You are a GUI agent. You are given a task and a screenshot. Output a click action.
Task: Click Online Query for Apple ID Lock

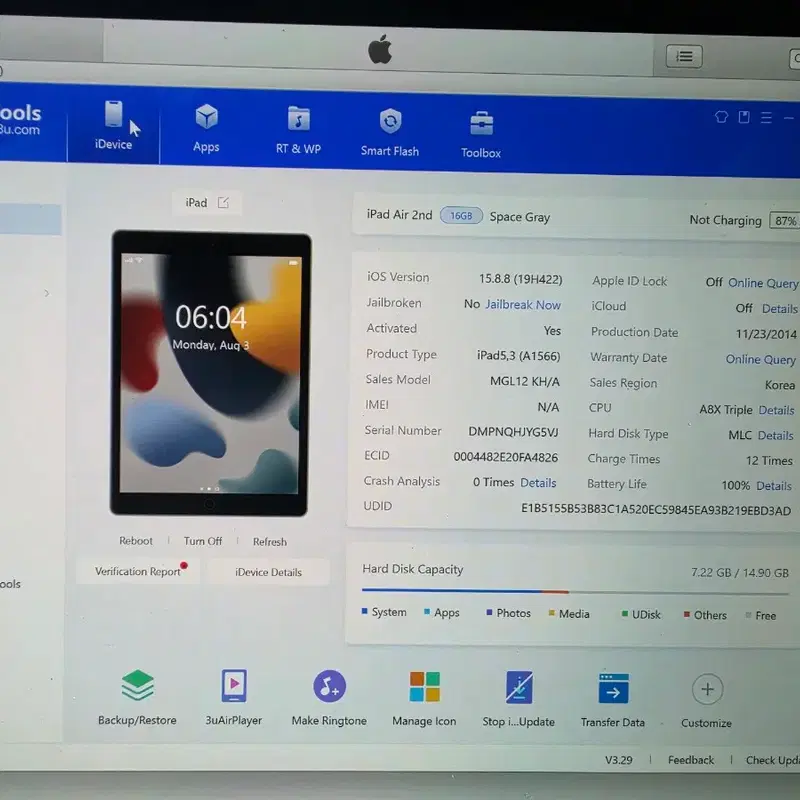[763, 283]
